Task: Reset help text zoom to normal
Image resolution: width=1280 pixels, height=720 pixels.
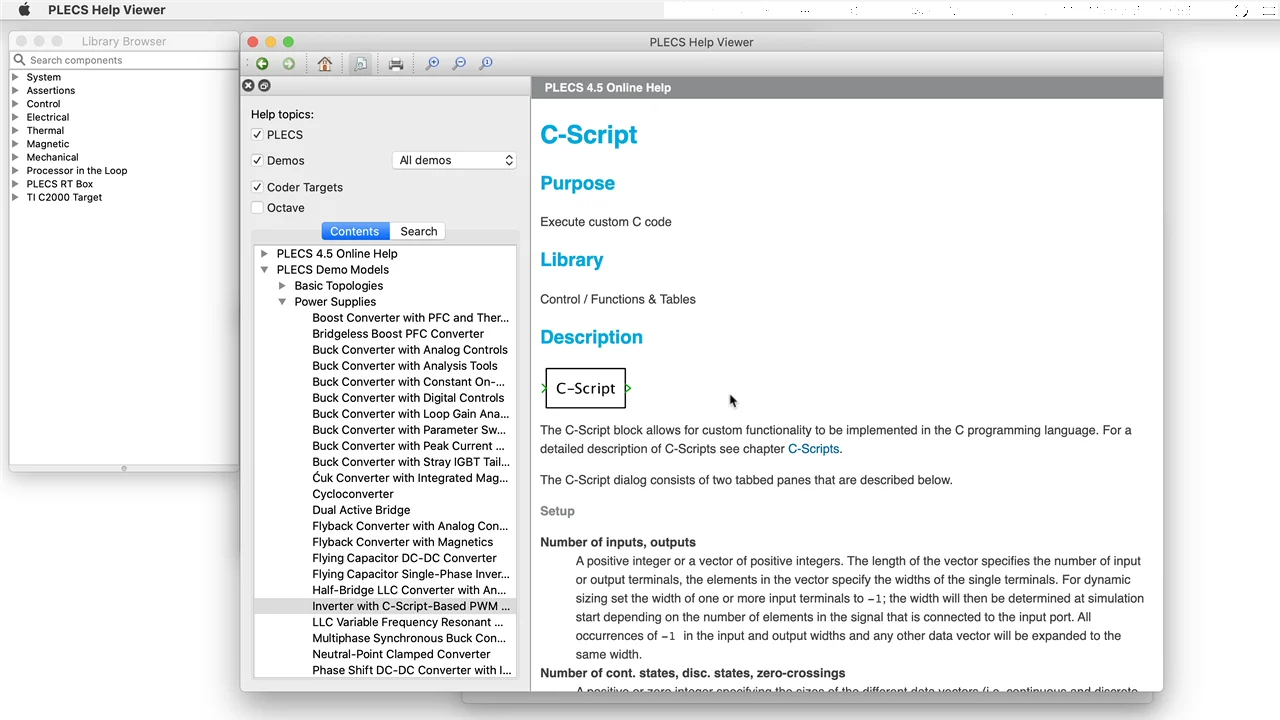Action: pos(486,64)
